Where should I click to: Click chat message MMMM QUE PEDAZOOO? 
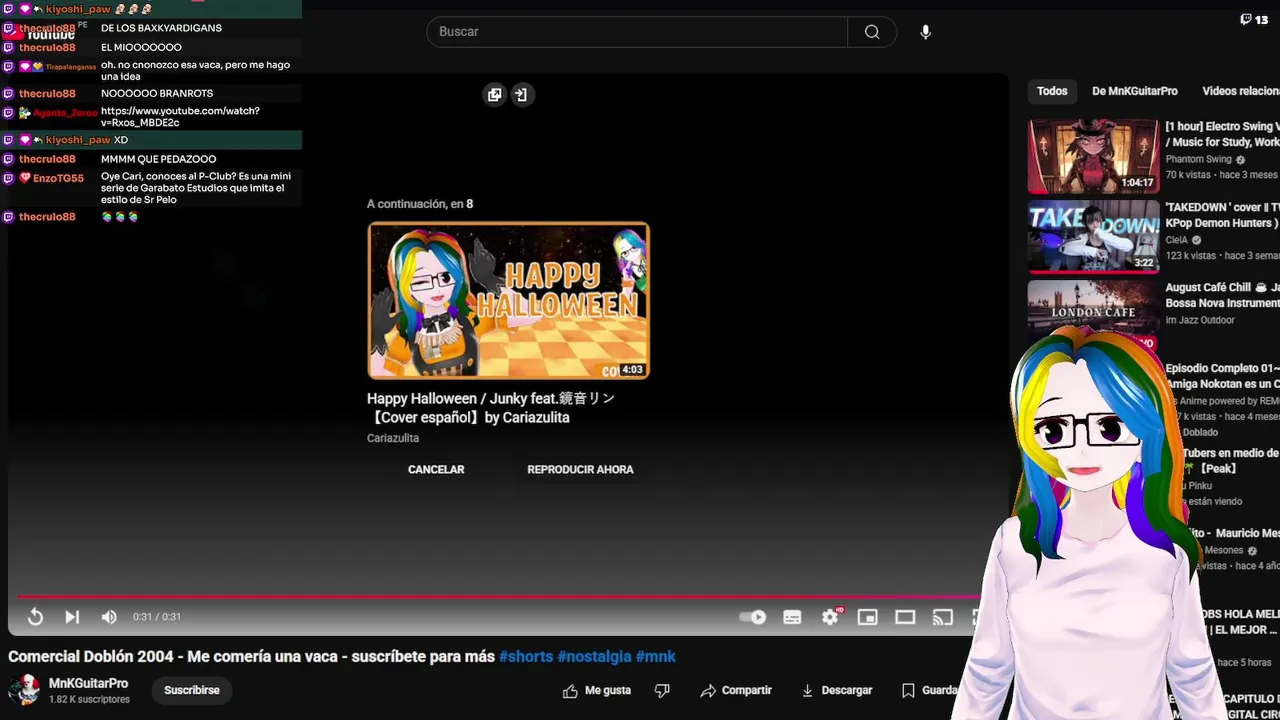(x=158, y=159)
